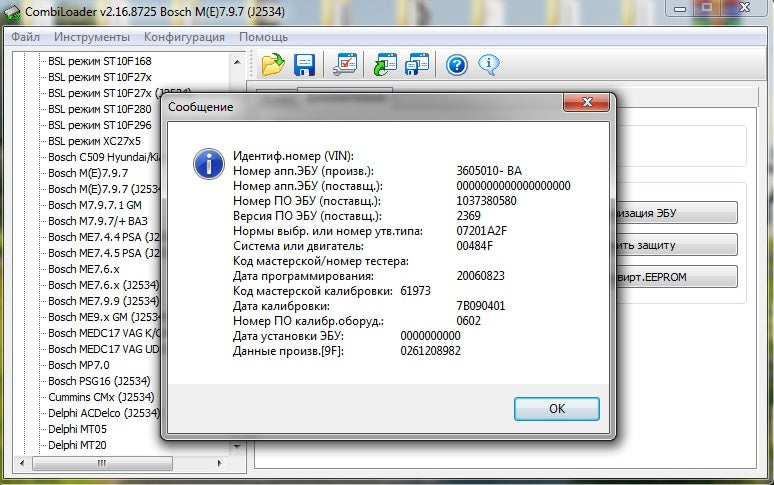The width and height of the screenshot is (774, 485).
Task: Click approval number value 07201A2F
Action: pos(482,231)
